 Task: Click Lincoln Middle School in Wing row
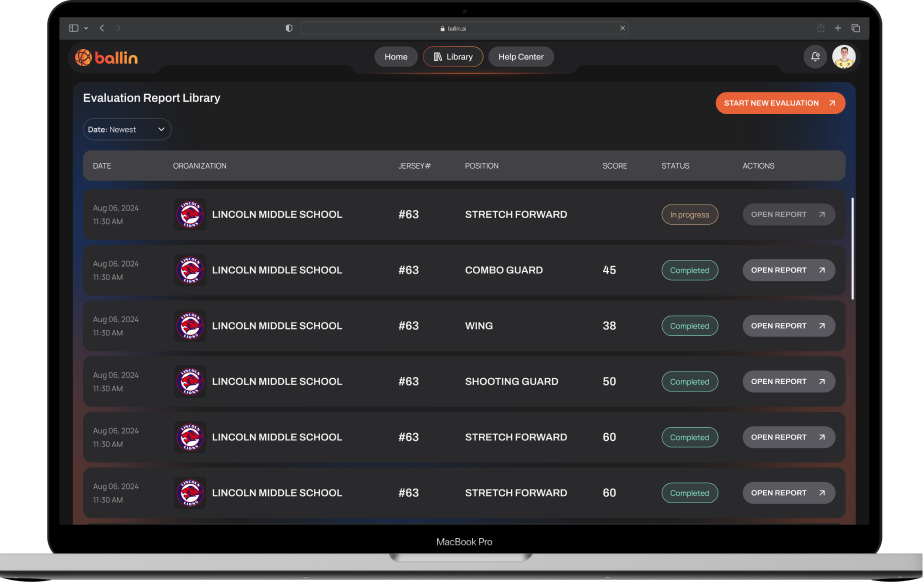(x=277, y=325)
